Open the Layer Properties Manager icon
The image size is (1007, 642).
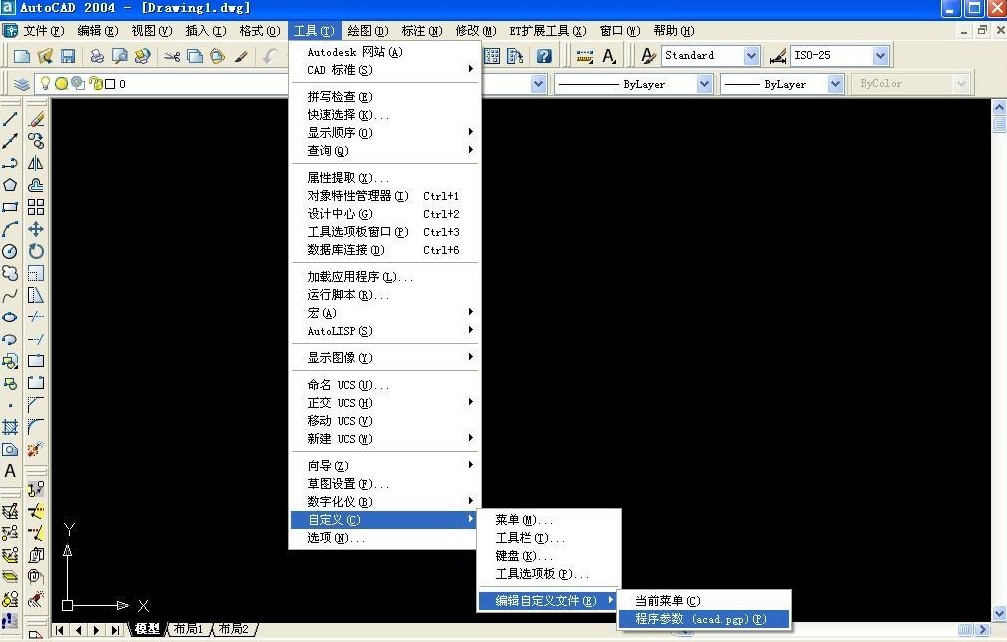point(22,83)
